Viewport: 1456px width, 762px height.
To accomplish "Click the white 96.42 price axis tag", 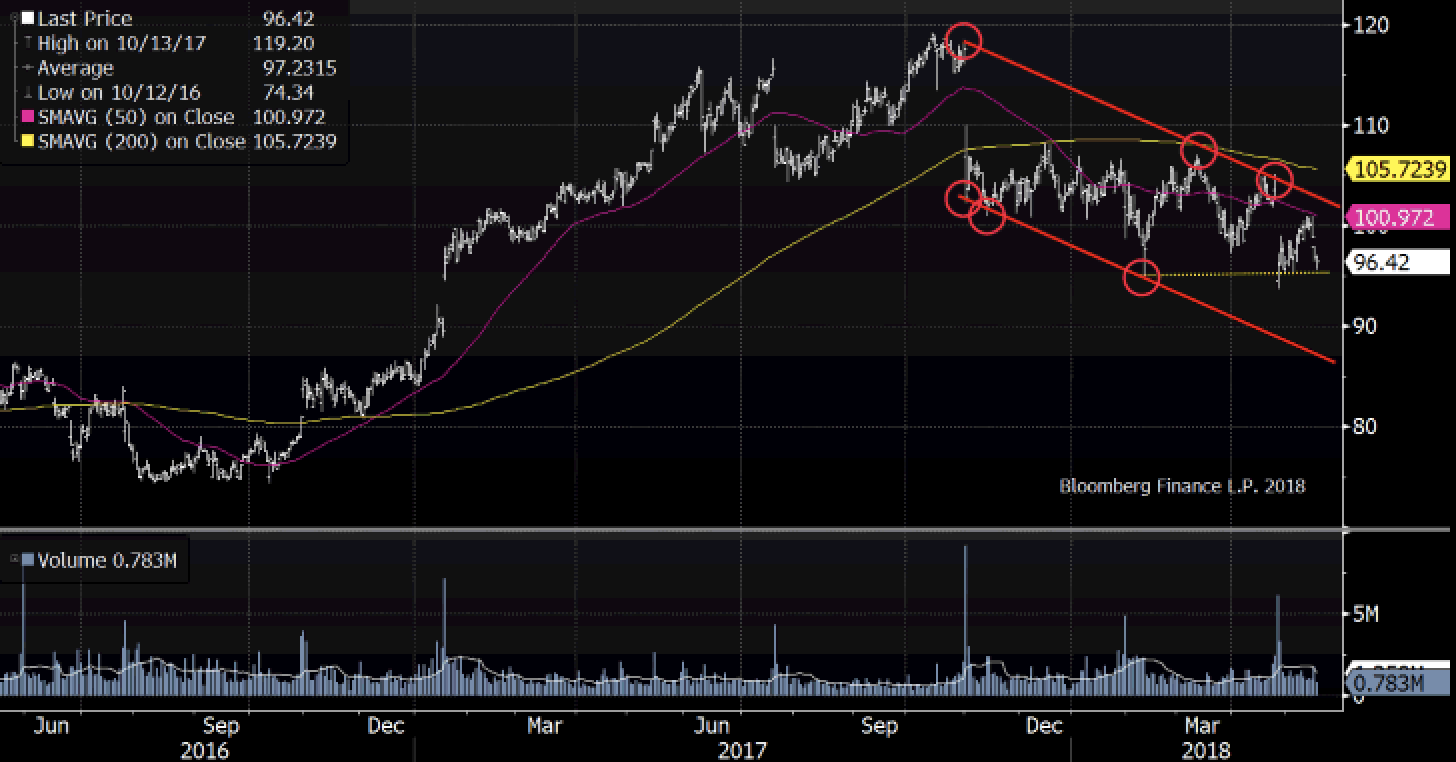I will tap(1400, 263).
